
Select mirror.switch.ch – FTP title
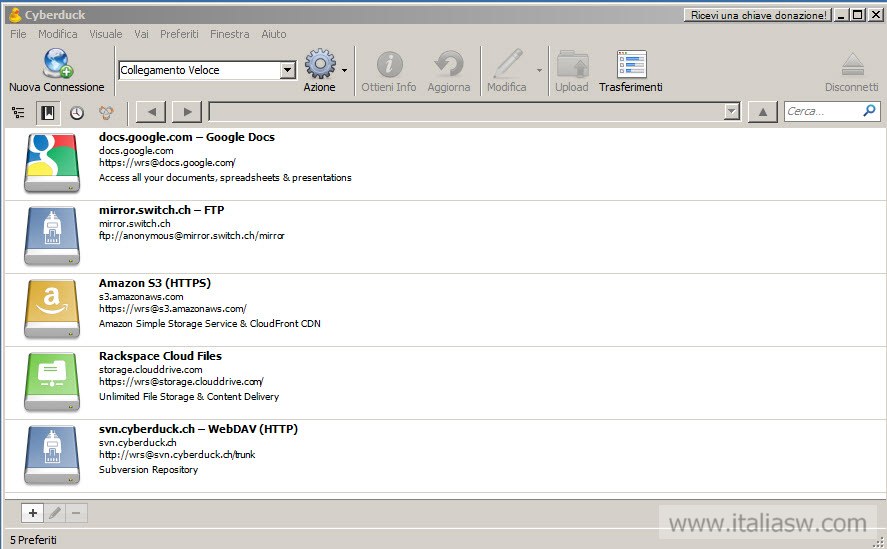pyautogui.click(x=161, y=210)
